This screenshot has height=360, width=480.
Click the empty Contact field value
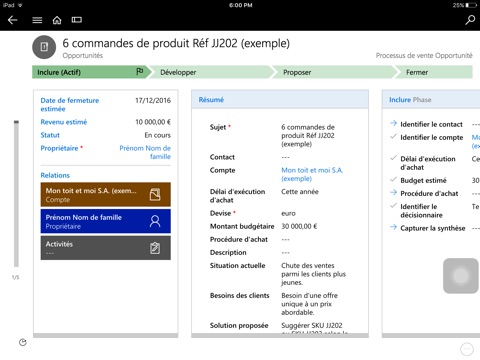click(x=286, y=157)
